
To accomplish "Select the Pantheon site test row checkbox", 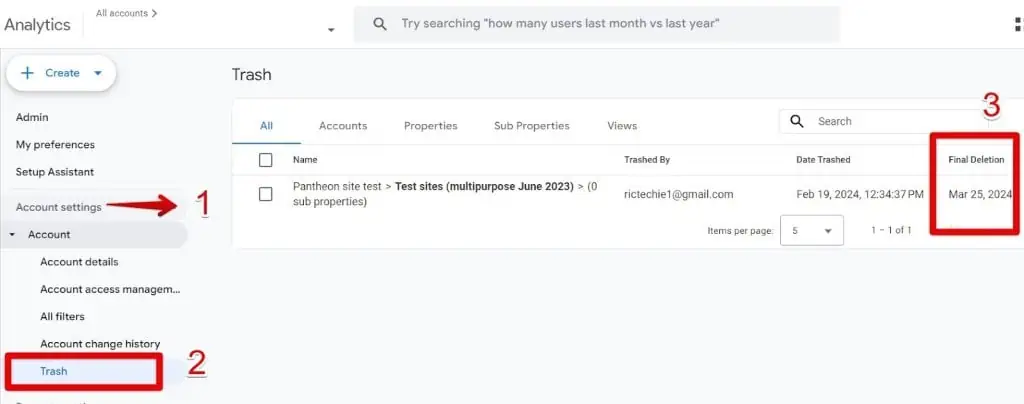I will [265, 194].
